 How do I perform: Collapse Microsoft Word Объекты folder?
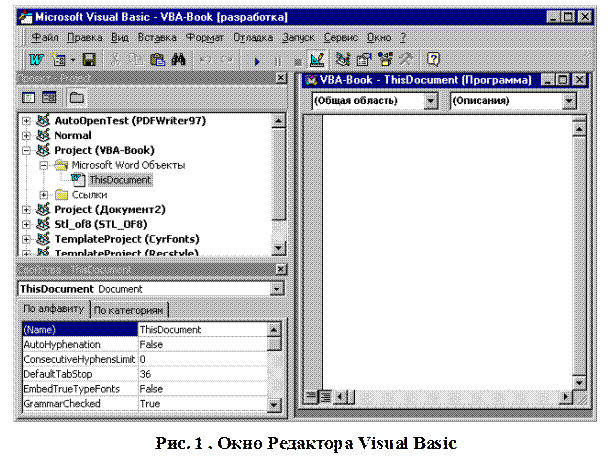[44, 165]
